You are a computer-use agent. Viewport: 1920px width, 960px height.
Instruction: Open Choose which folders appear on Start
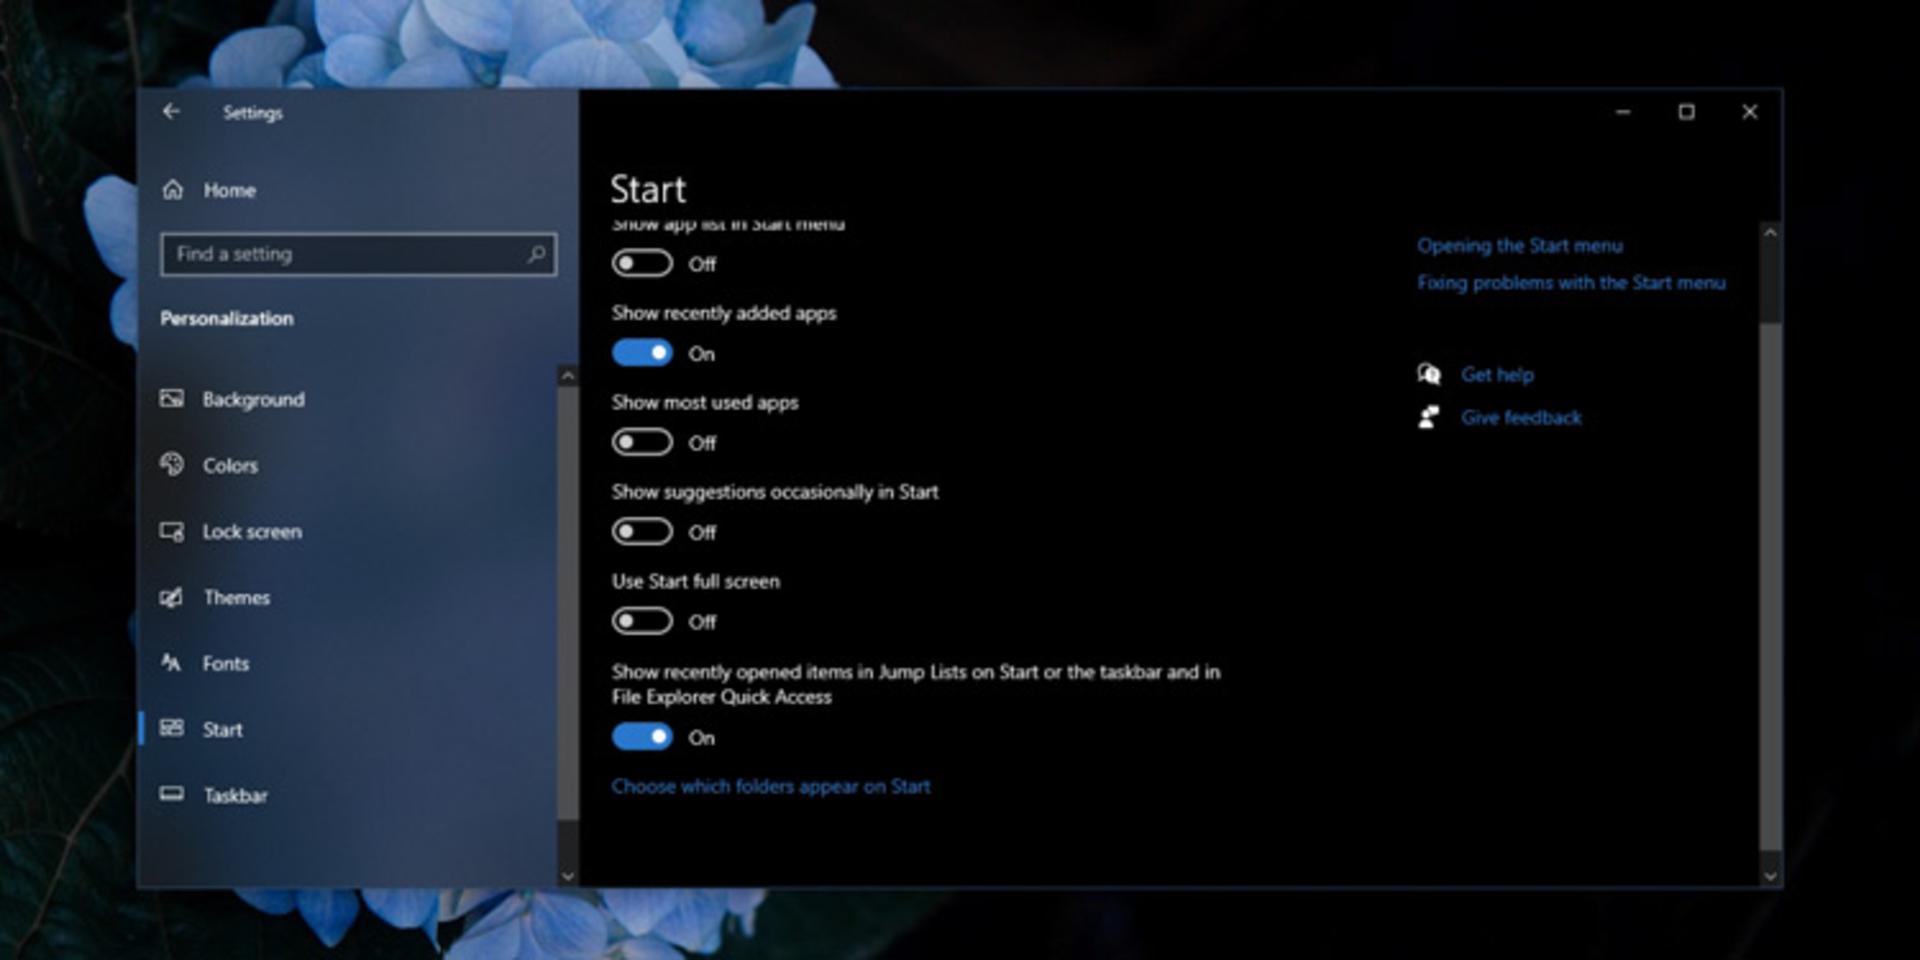pos(771,786)
